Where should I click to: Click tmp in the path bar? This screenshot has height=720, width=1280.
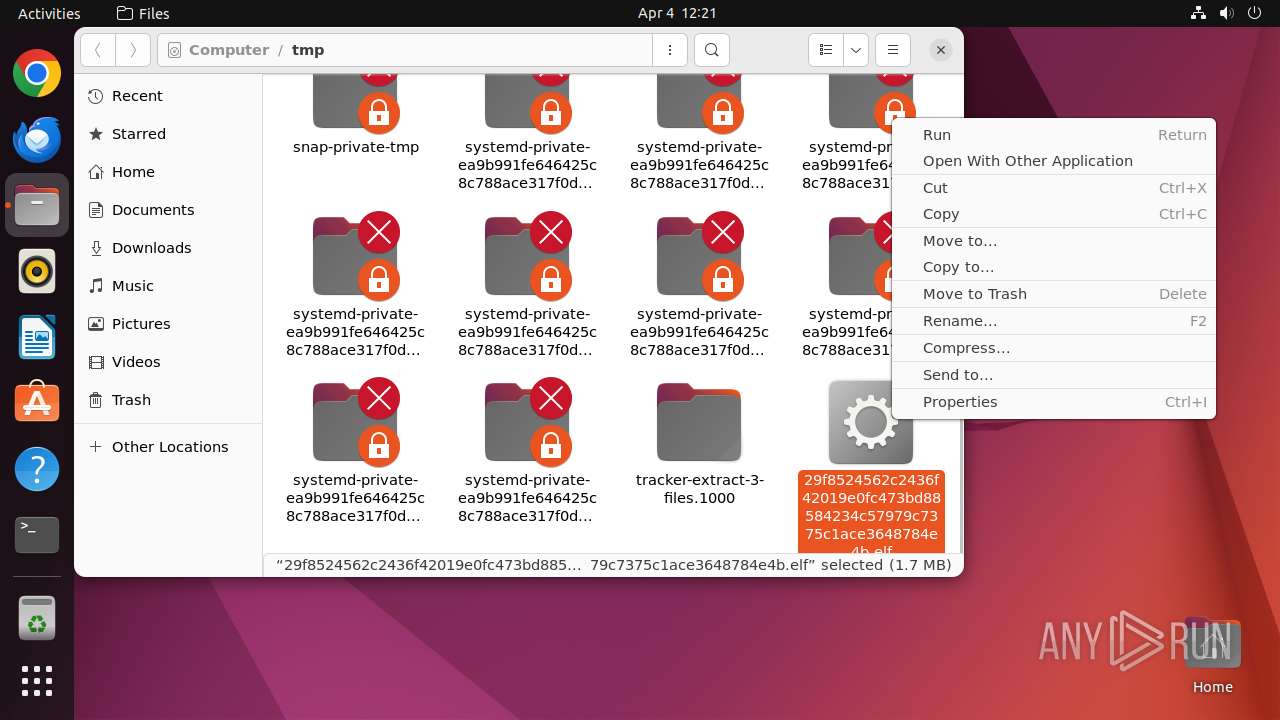pyautogui.click(x=308, y=50)
